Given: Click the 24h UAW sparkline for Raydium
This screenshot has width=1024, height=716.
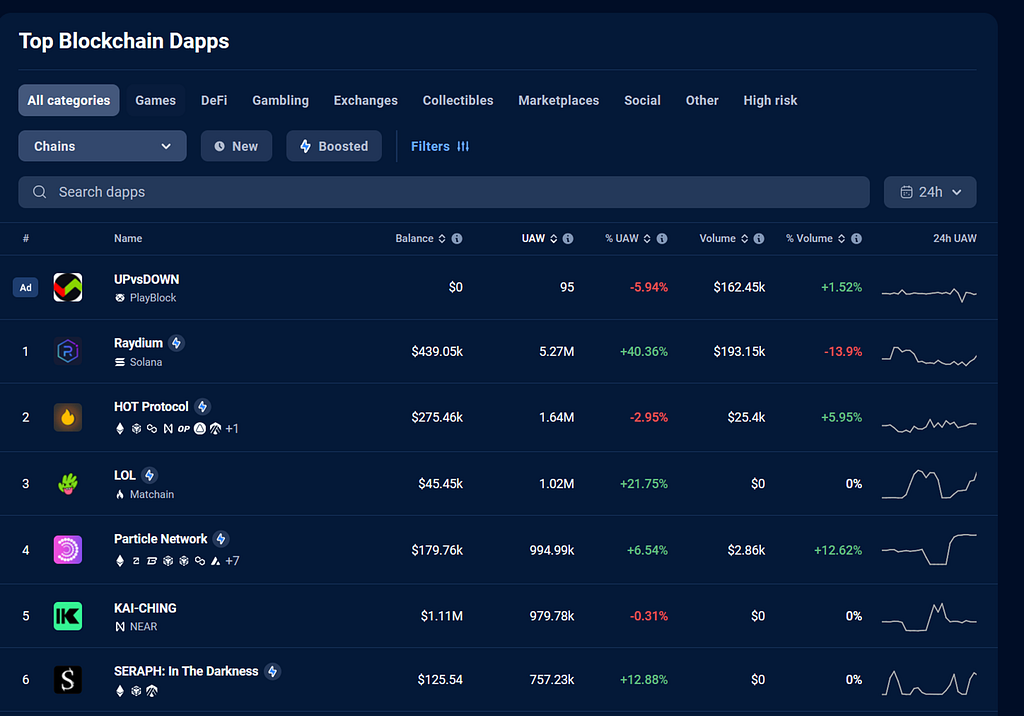Looking at the screenshot, I should 929,356.
